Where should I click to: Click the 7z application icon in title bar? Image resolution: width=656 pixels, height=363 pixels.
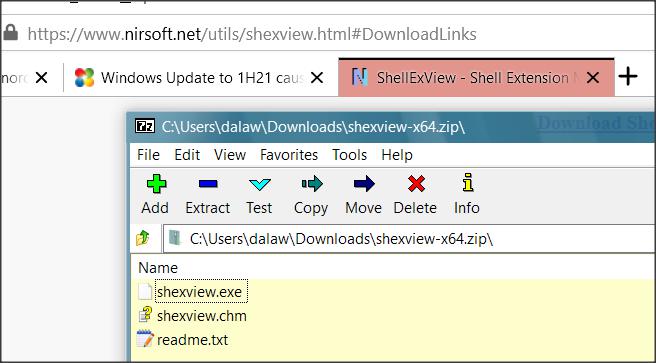[x=145, y=126]
